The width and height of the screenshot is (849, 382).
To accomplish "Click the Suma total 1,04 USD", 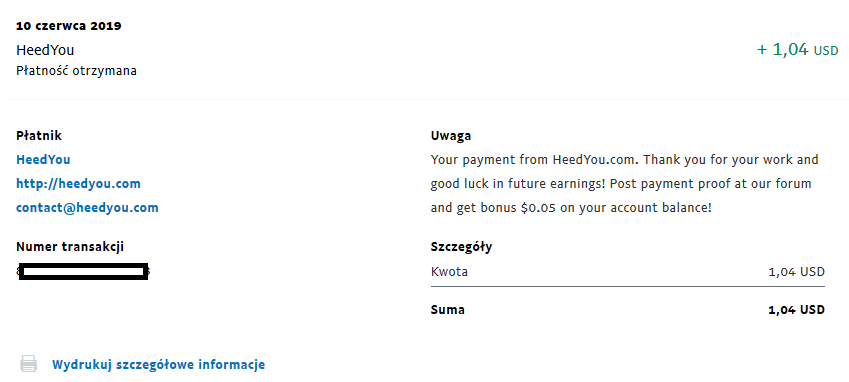I will click(x=796, y=310).
